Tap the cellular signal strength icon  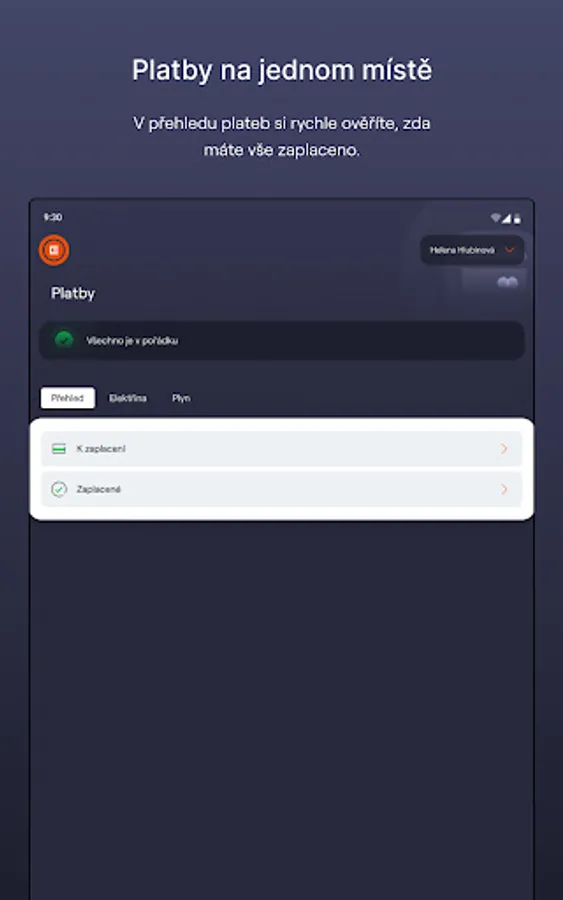(x=506, y=218)
